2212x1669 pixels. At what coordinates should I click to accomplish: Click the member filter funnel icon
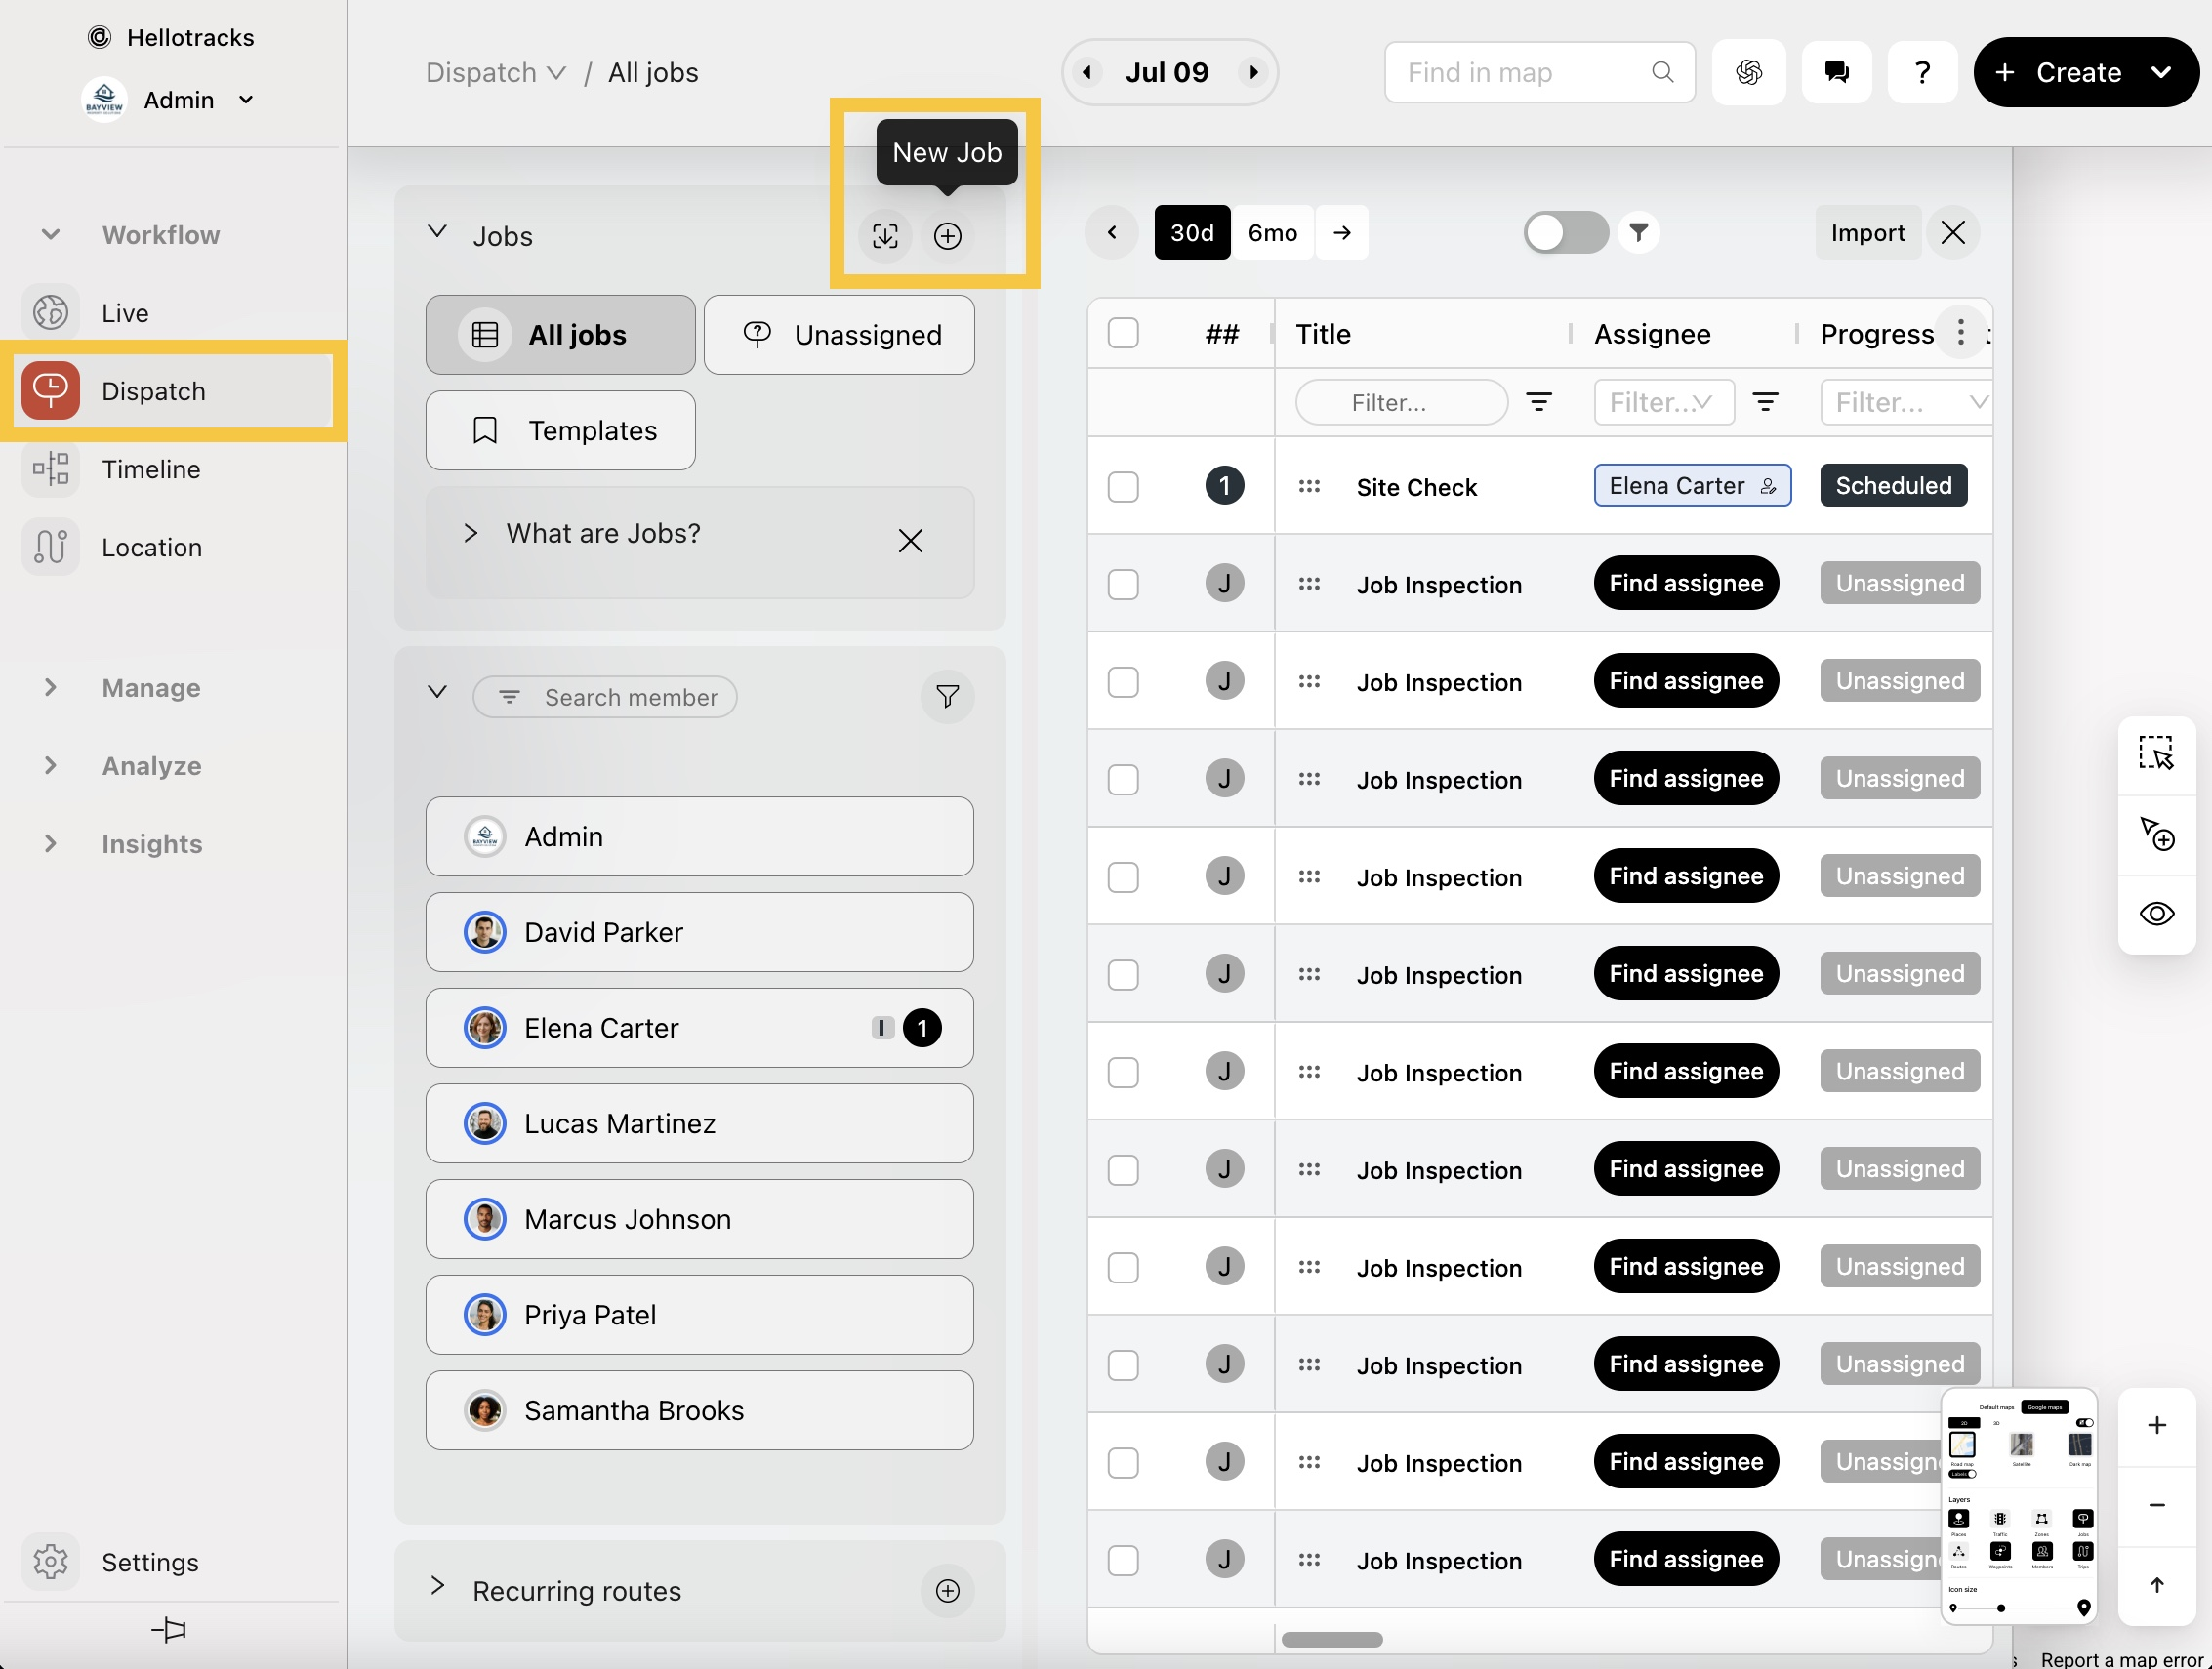click(947, 696)
